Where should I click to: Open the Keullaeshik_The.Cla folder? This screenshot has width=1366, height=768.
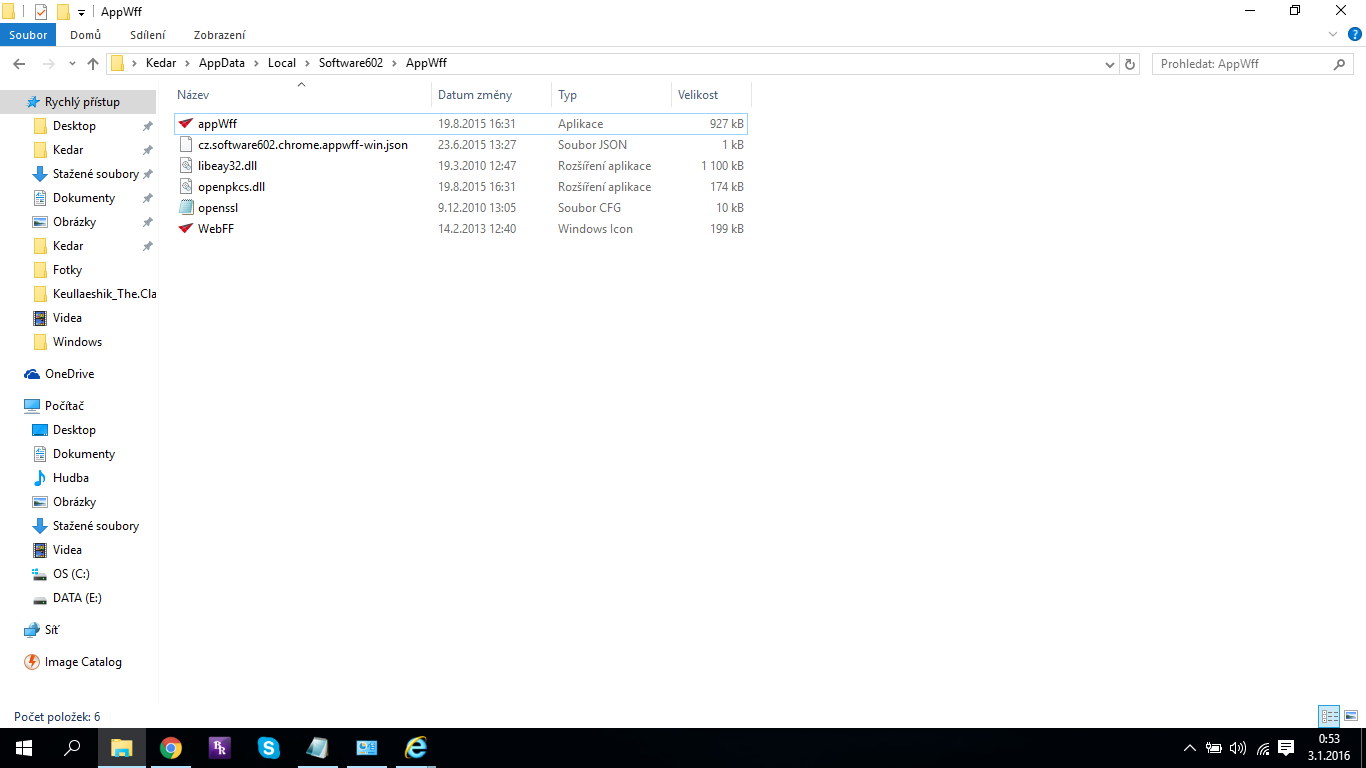coord(104,294)
